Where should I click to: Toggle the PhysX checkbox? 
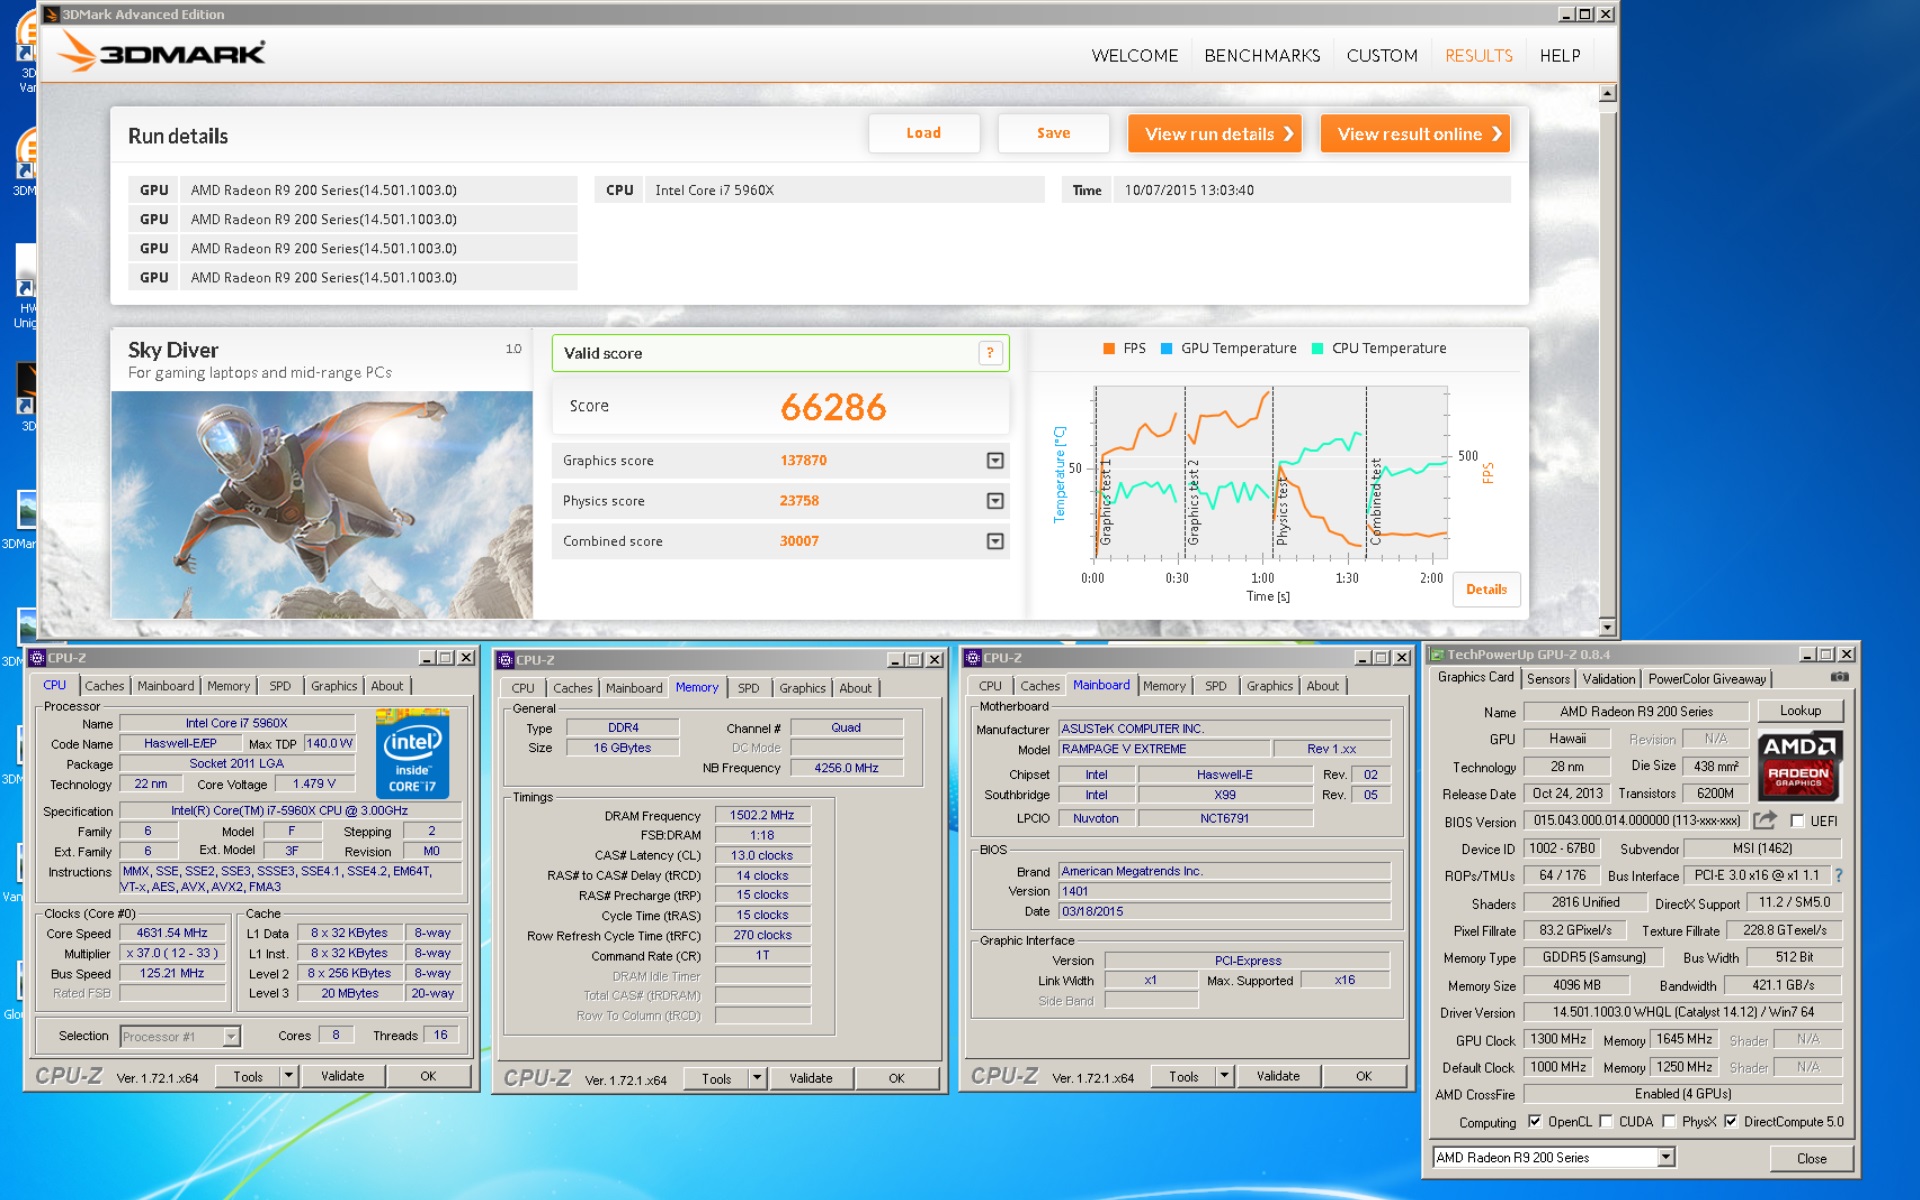tap(1668, 1122)
